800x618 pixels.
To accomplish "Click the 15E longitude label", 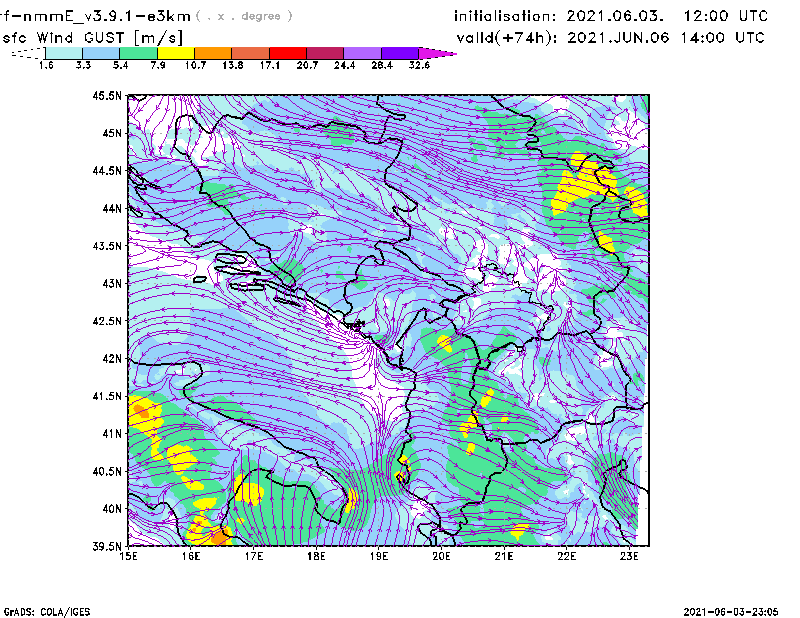I will [128, 556].
